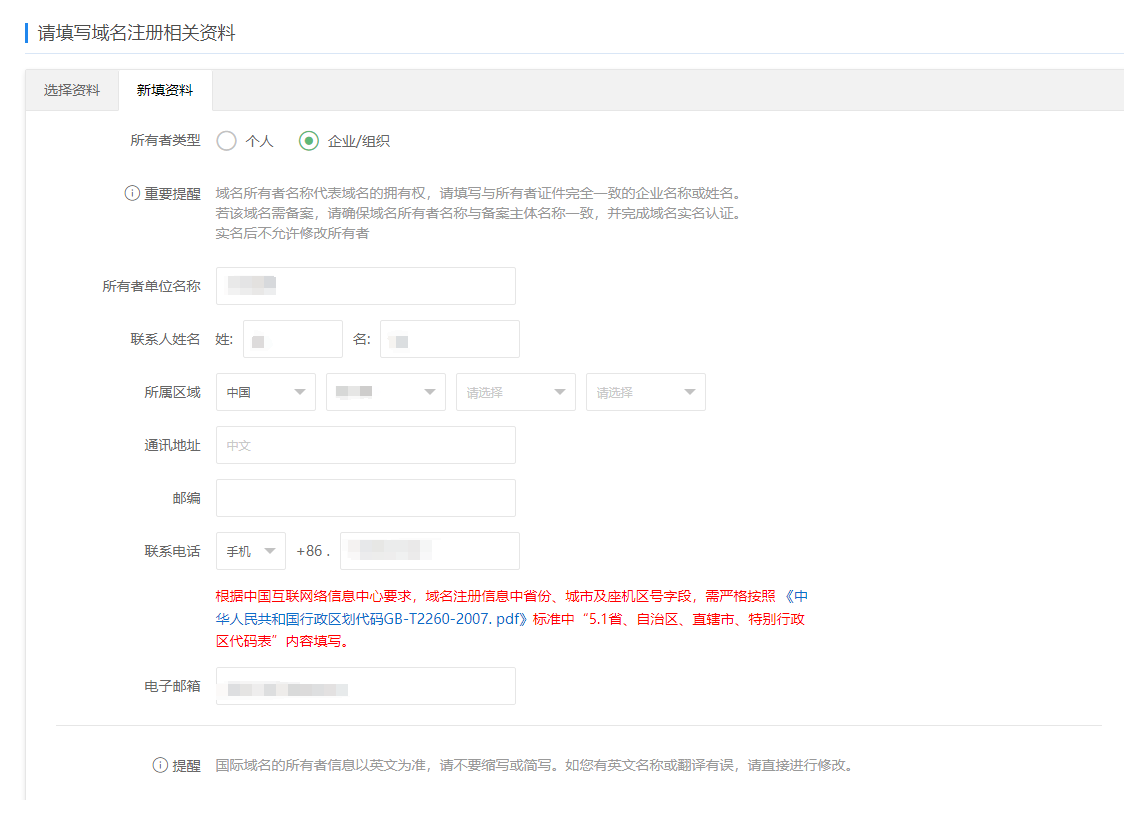Expand the 手机 phone type dropdown

(x=250, y=551)
